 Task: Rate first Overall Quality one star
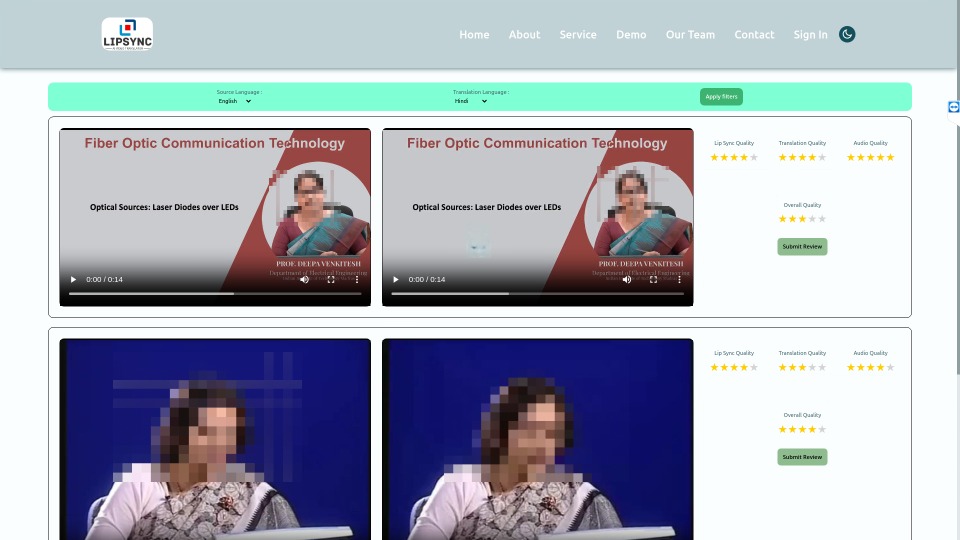pos(782,219)
